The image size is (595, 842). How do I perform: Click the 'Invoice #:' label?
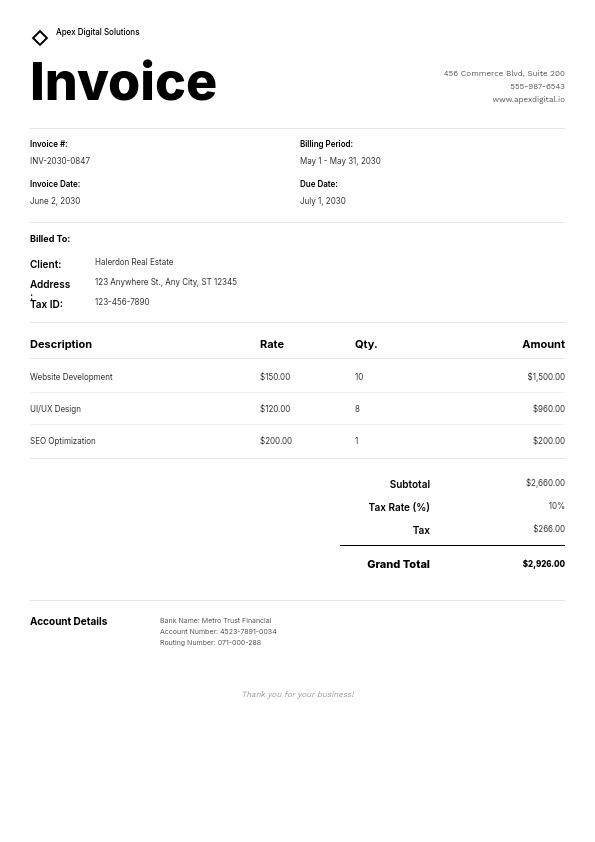(48, 144)
